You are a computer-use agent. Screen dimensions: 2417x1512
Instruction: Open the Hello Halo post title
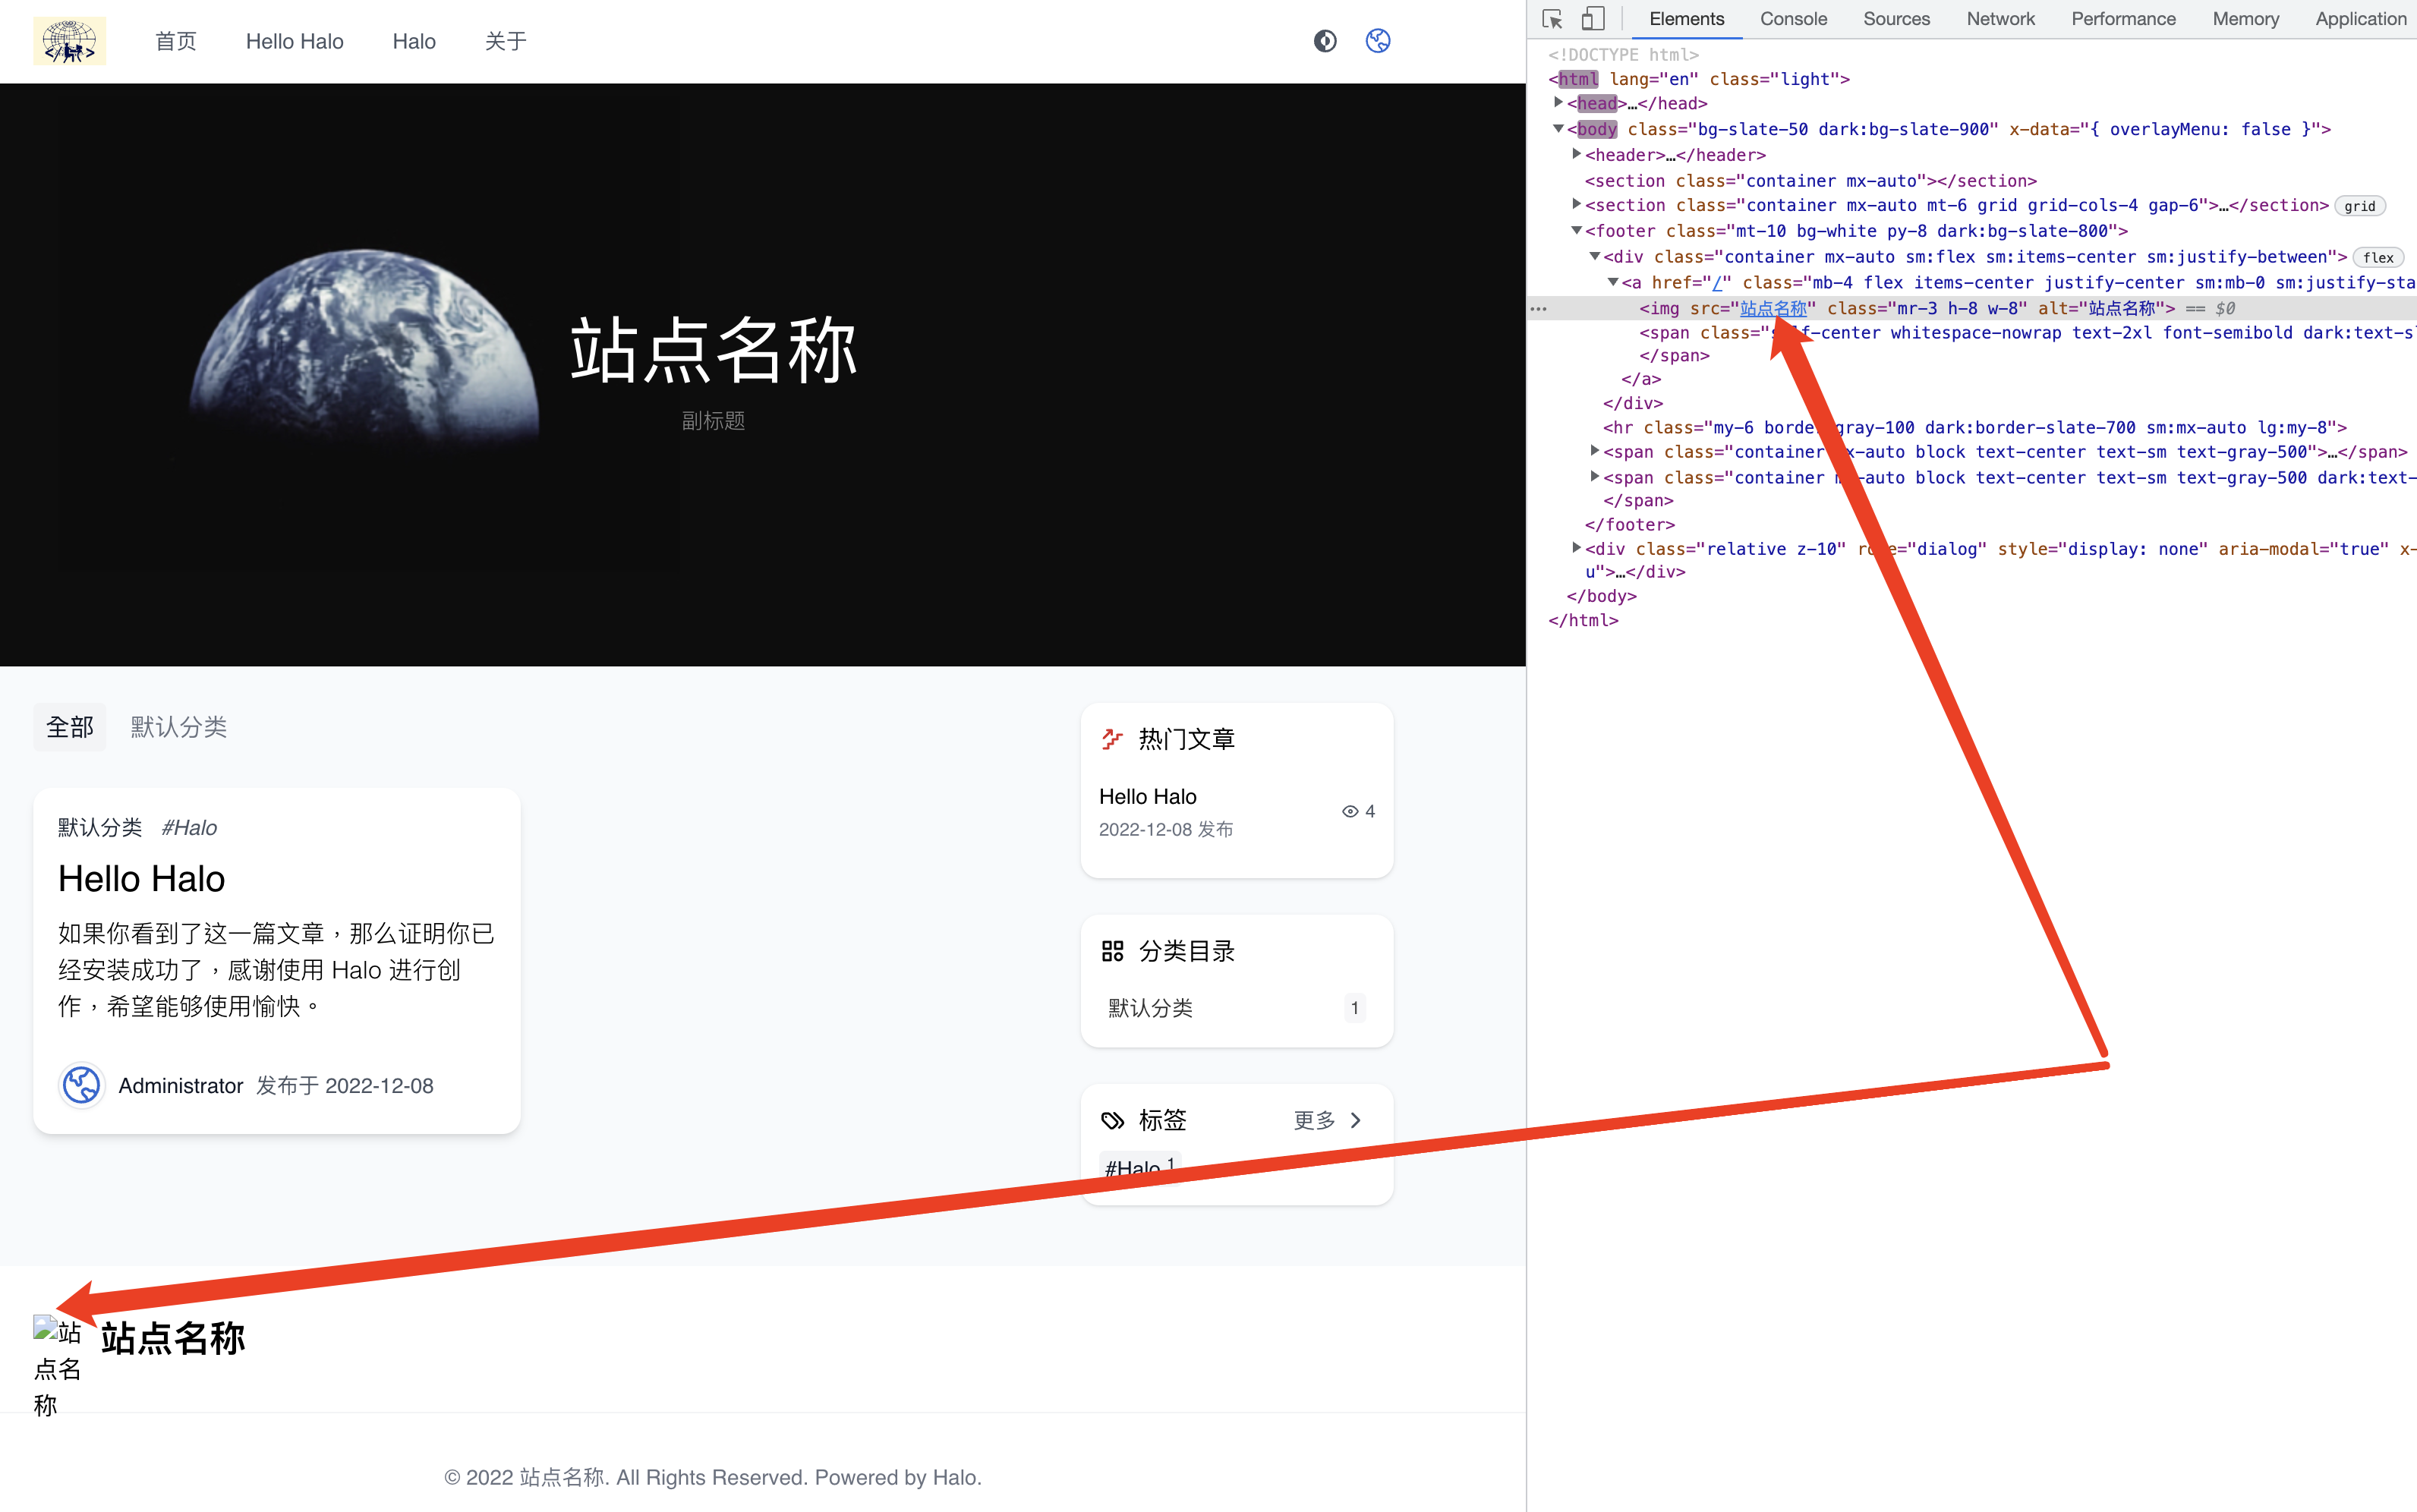(x=141, y=878)
